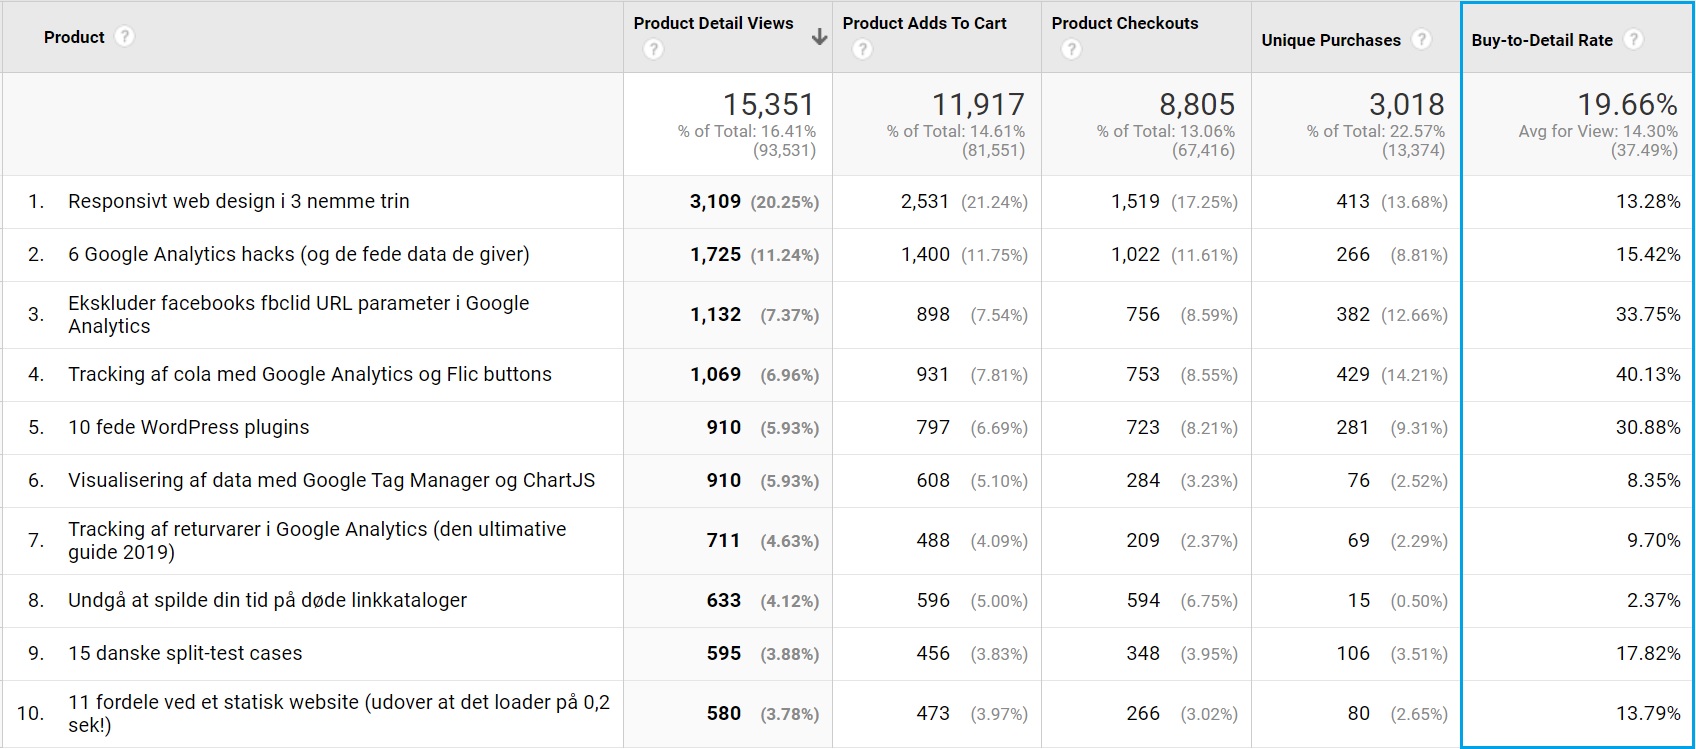This screenshot has height=749, width=1696.
Task: Open 6 Google Analytics hacks product row
Action: [x=298, y=254]
